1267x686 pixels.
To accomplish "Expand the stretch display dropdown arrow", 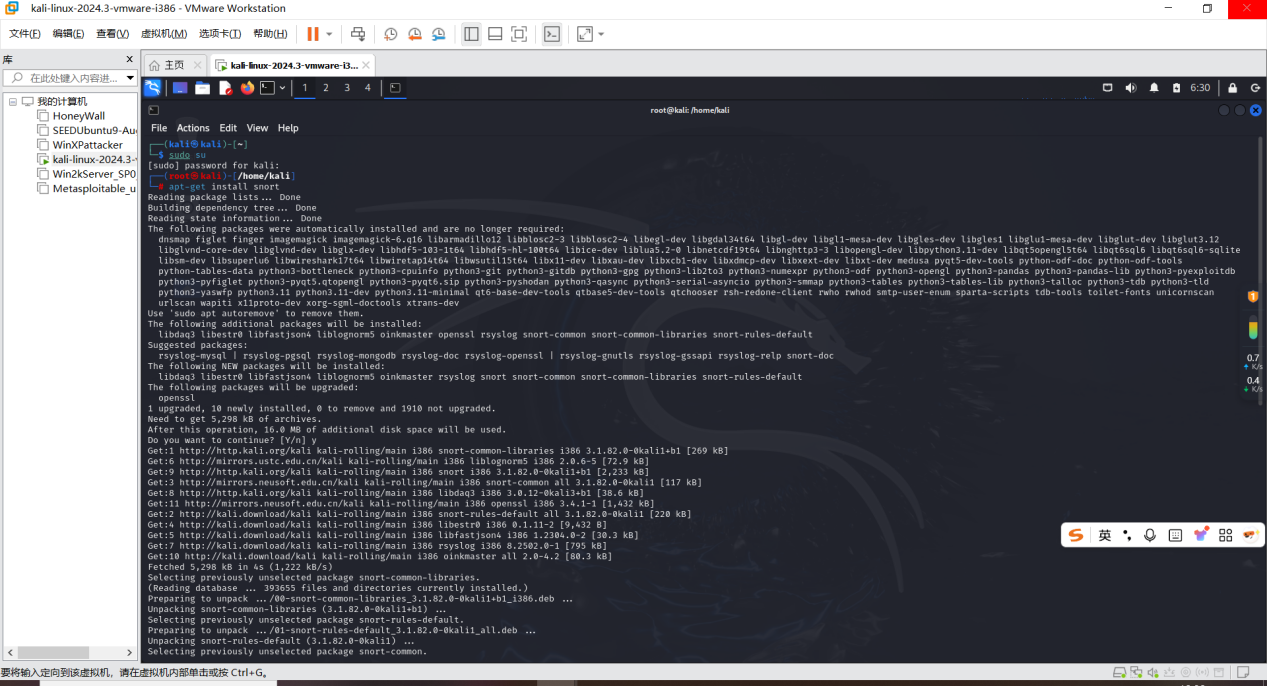I will coord(601,34).
